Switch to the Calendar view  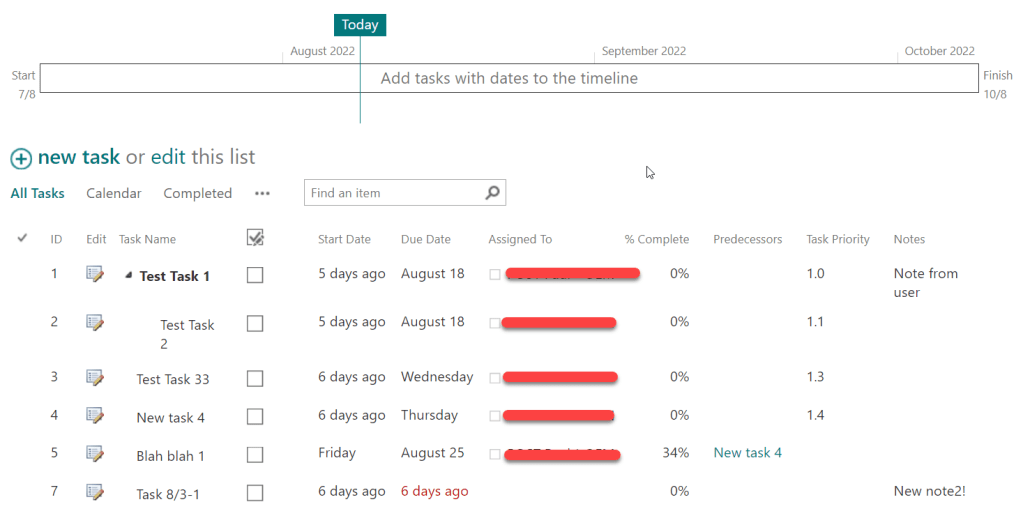coord(114,193)
